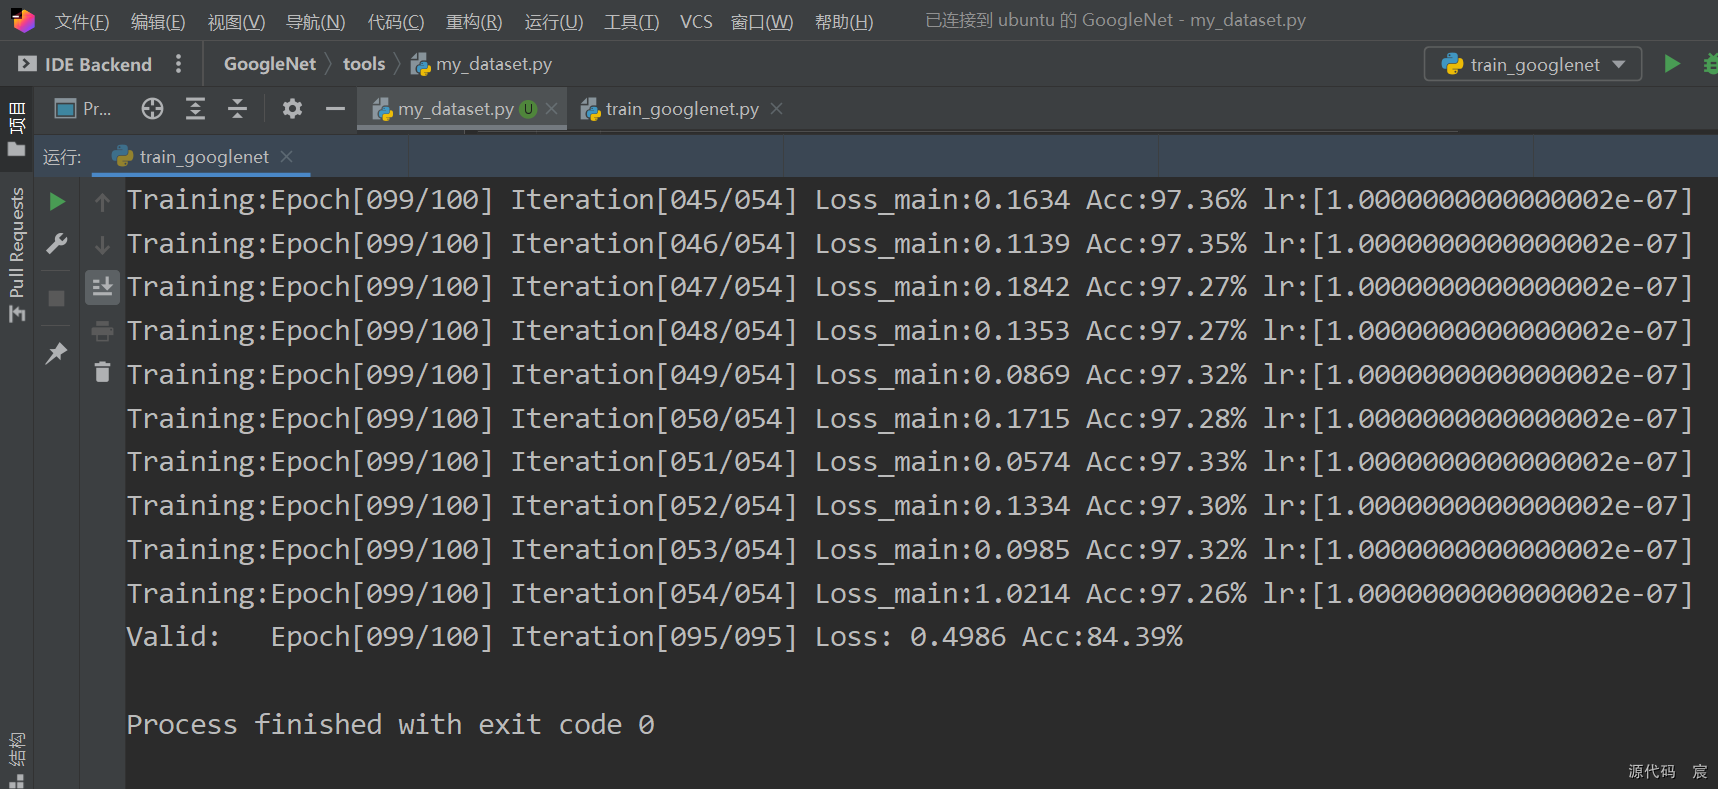1718x789 pixels.
Task: Close the train_googlenet run tab
Action: 287,157
